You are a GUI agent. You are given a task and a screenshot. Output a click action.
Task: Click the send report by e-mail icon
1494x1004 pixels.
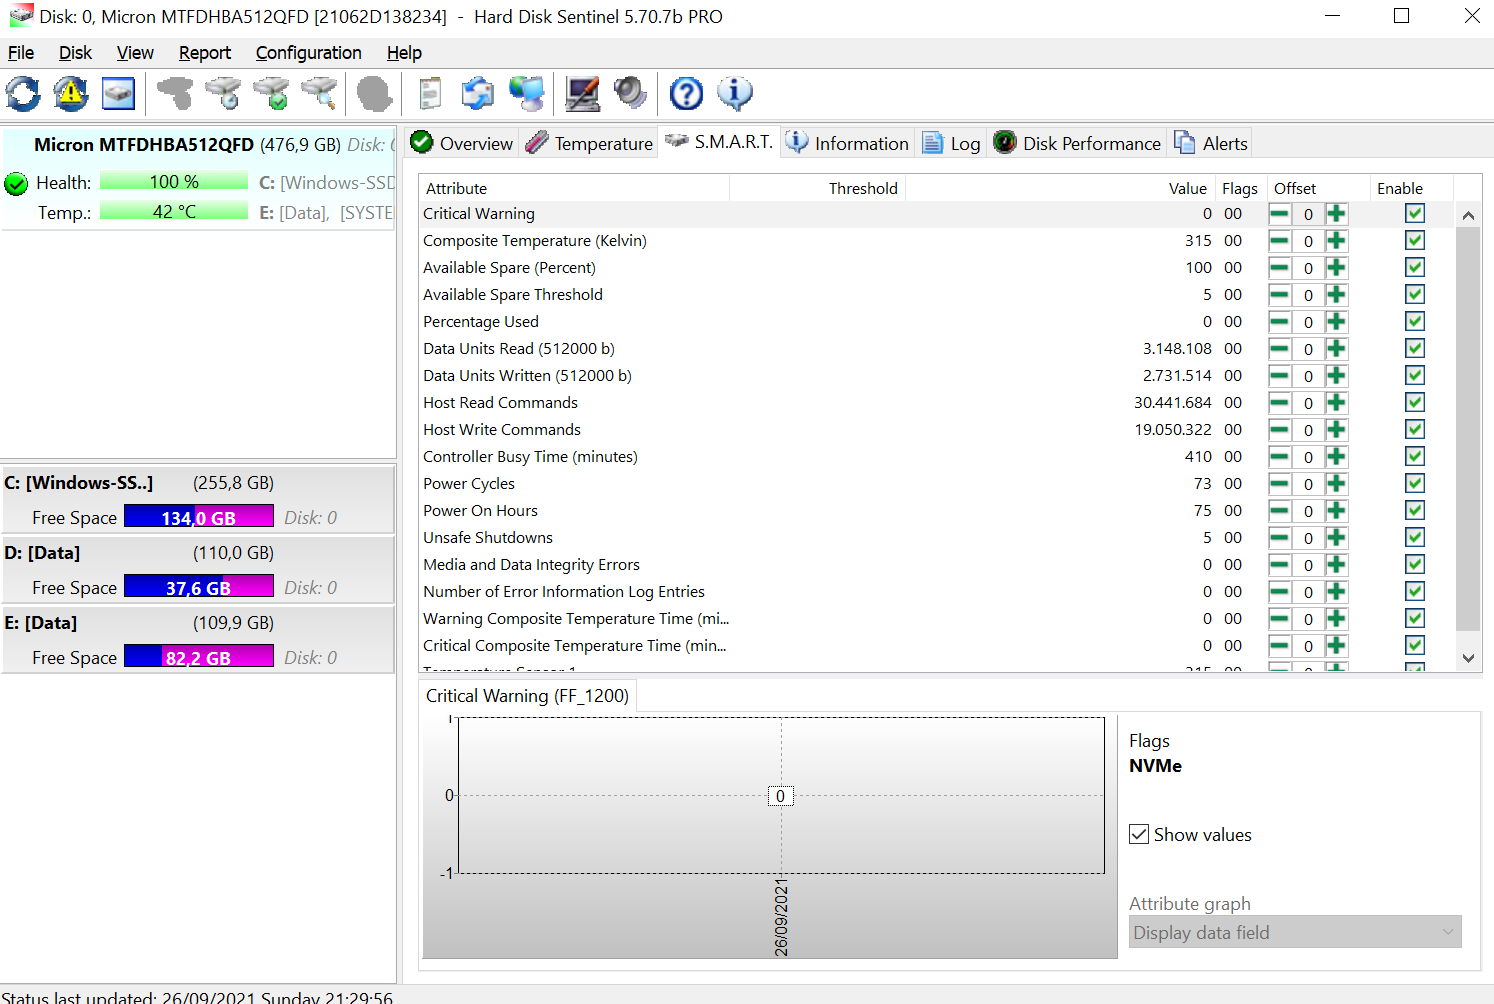478,94
